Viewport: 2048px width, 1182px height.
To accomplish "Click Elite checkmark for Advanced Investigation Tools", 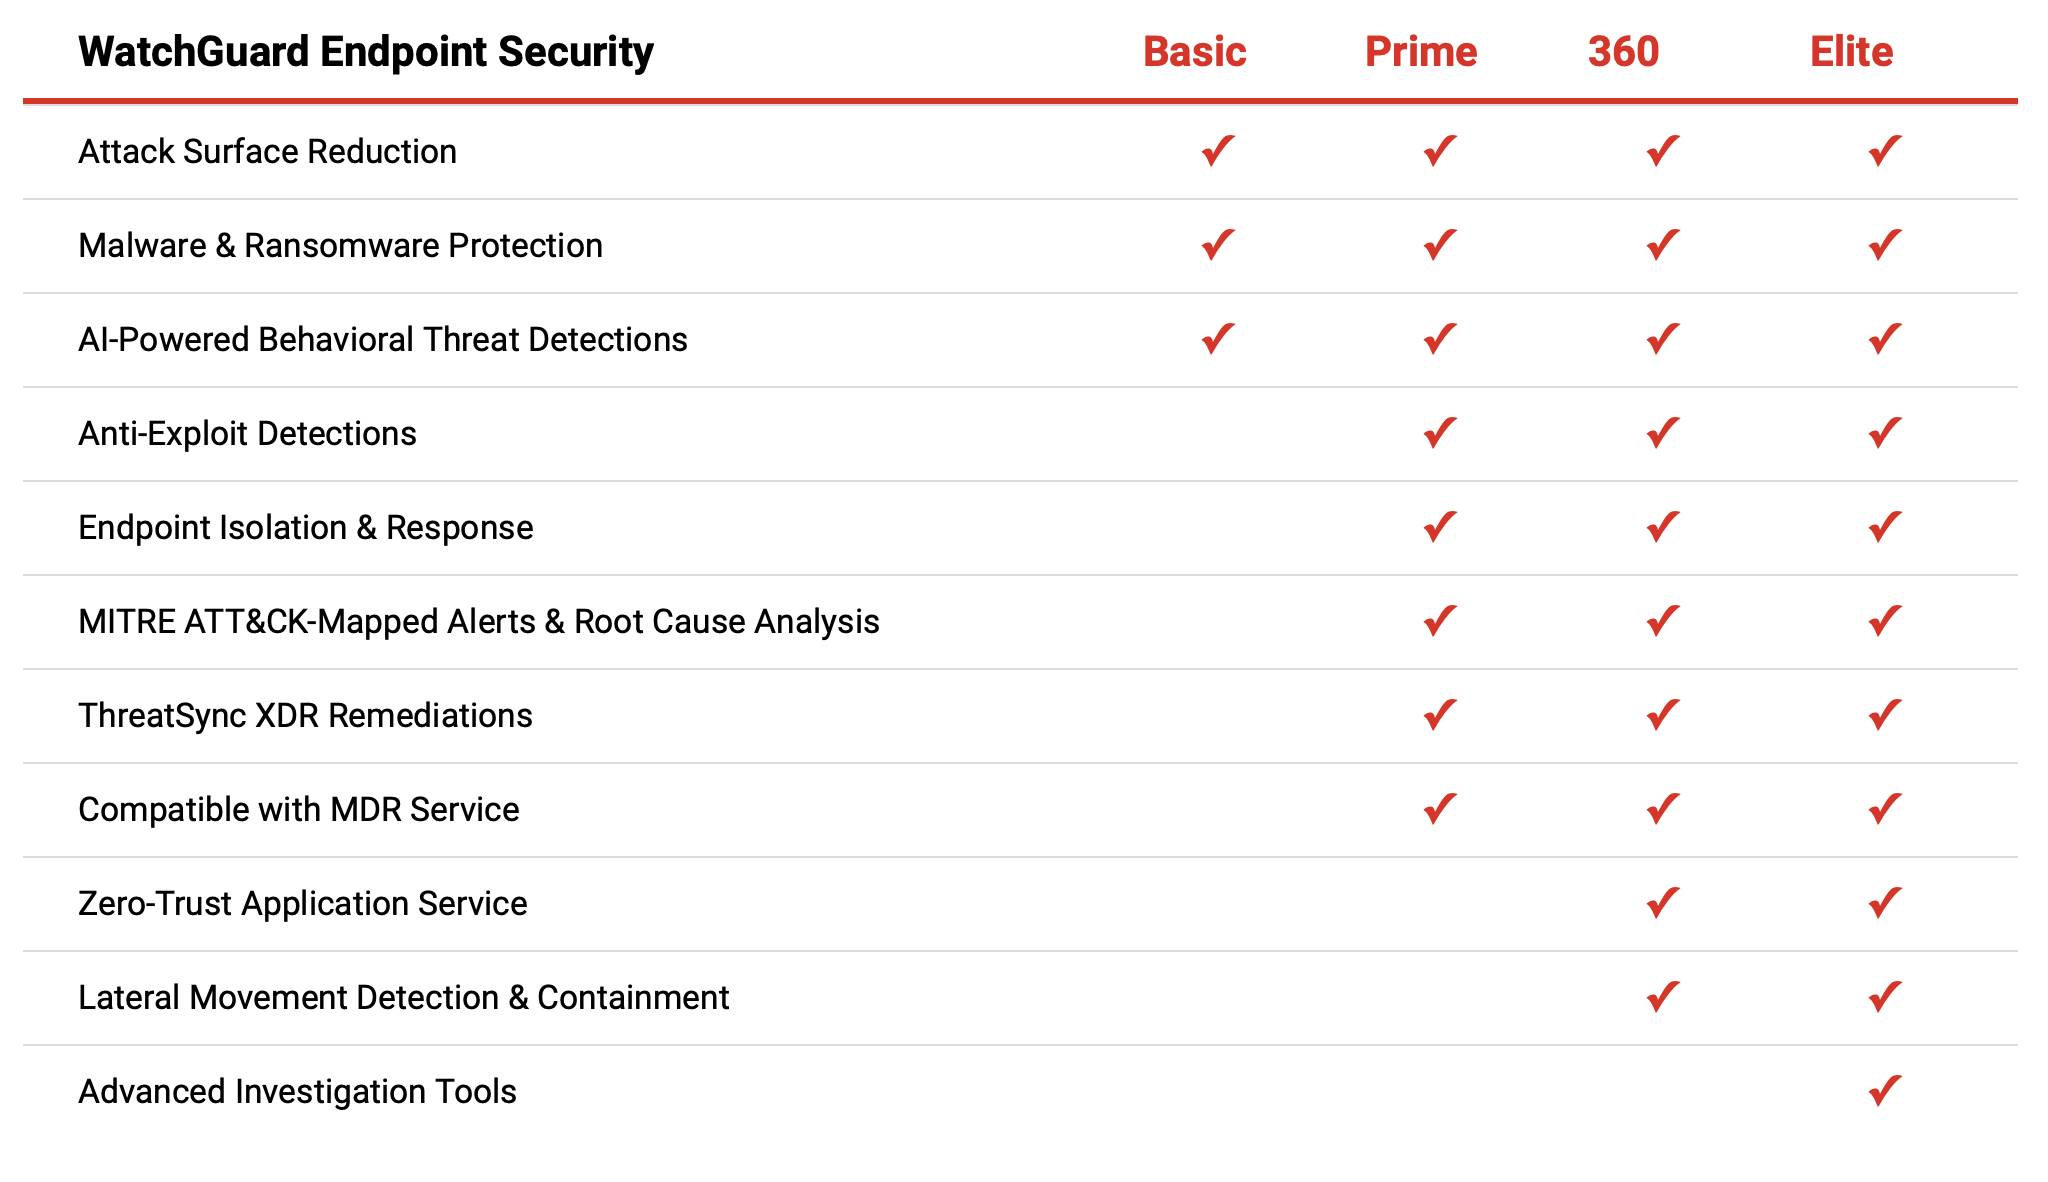I will [x=1885, y=1091].
